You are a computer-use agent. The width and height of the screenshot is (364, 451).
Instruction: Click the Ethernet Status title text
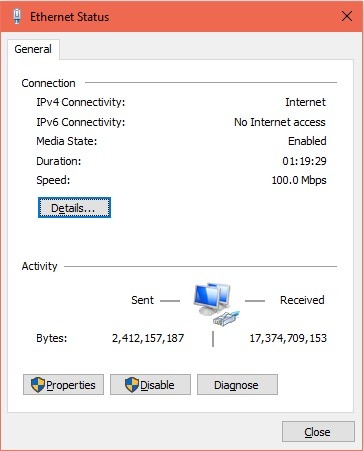pos(70,17)
